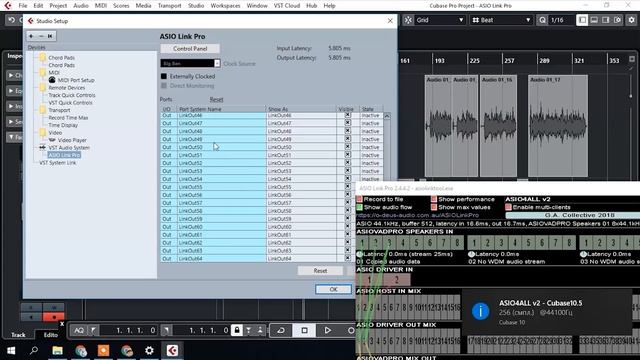Select VST System Link in the device tree
Screen dimensions: 640x360
pos(58,162)
